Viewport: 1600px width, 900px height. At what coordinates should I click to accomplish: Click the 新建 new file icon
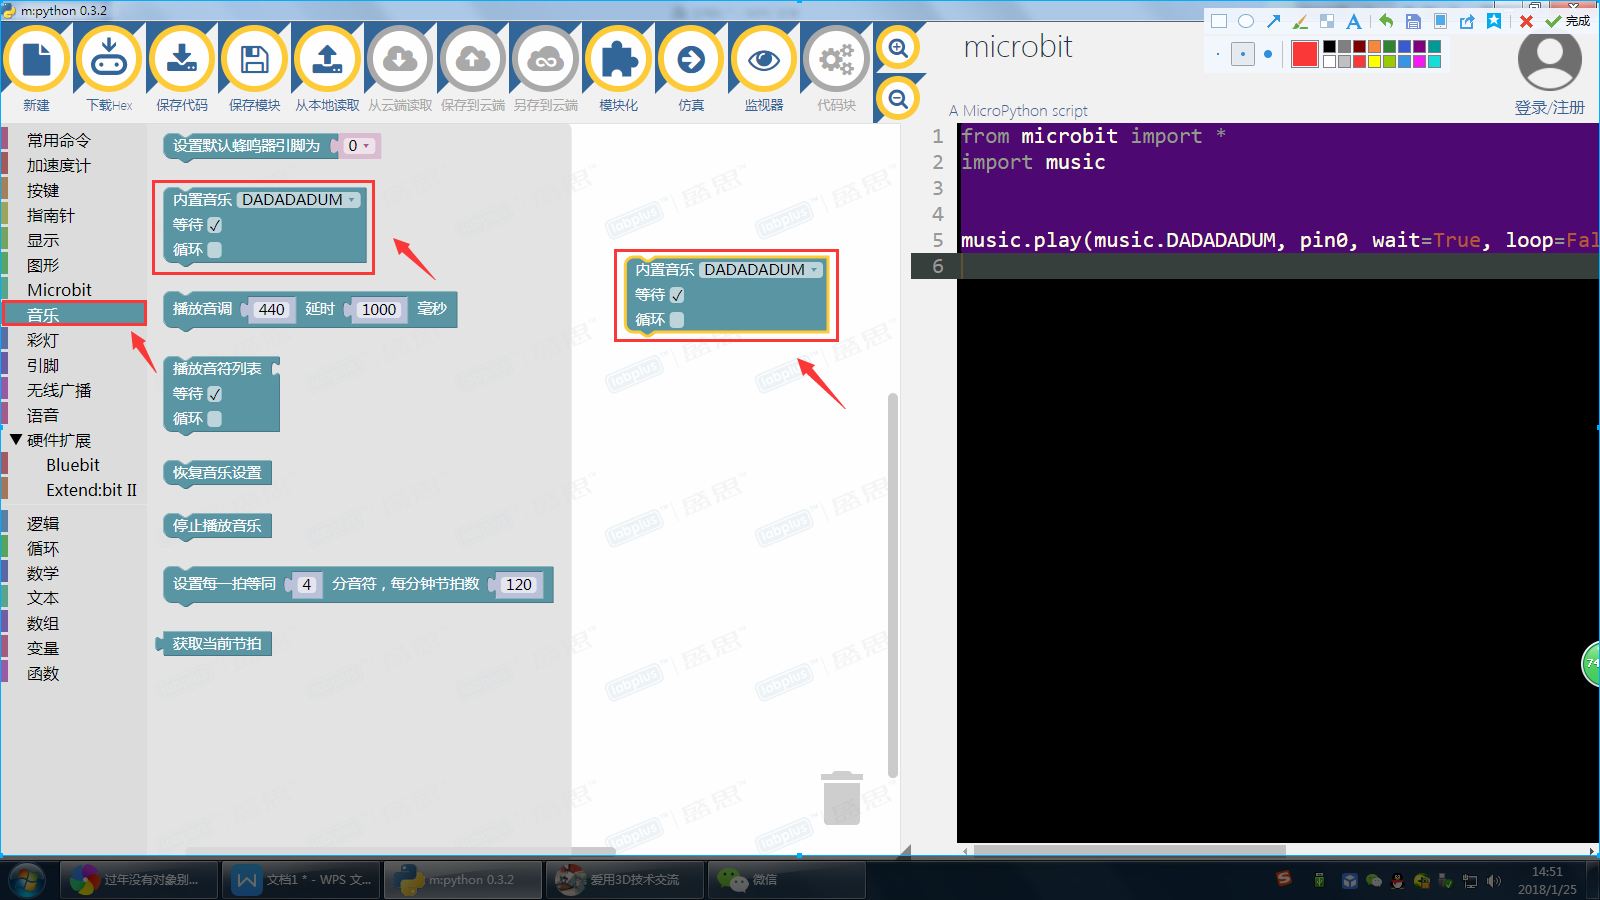tap(37, 60)
